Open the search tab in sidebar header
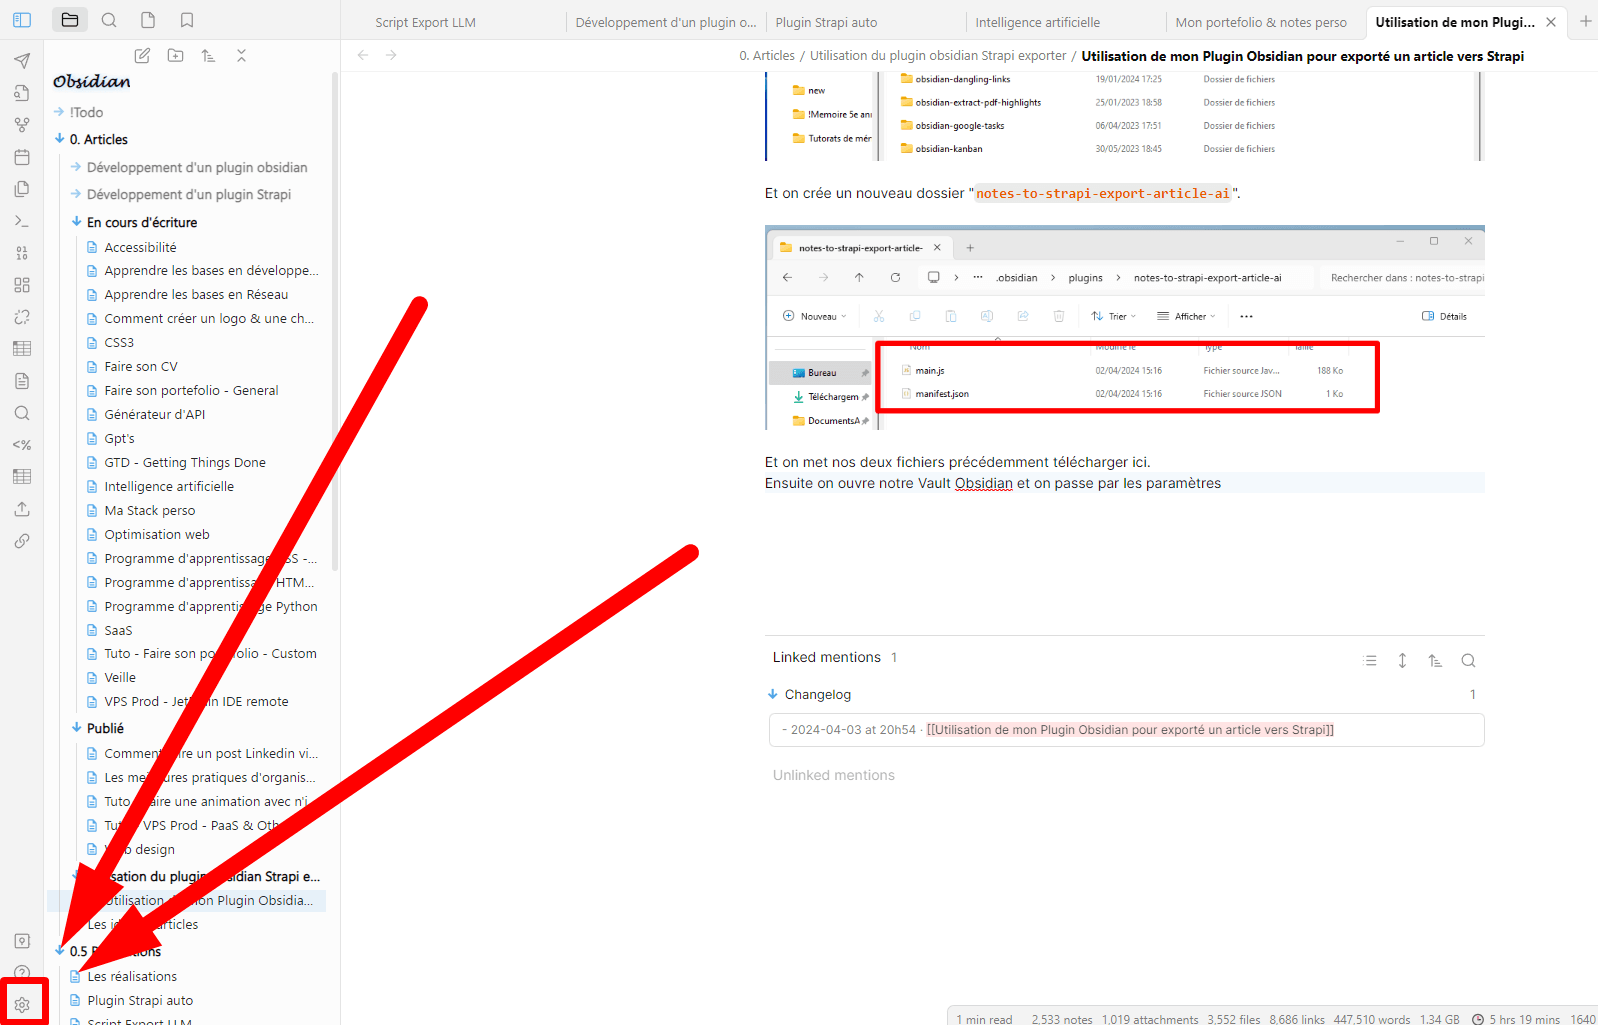The image size is (1598, 1025). click(x=109, y=20)
